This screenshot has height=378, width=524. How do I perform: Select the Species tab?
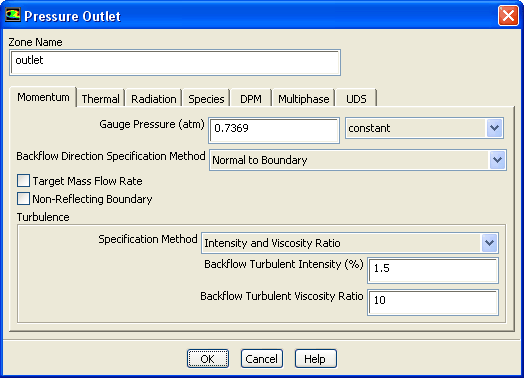[206, 99]
